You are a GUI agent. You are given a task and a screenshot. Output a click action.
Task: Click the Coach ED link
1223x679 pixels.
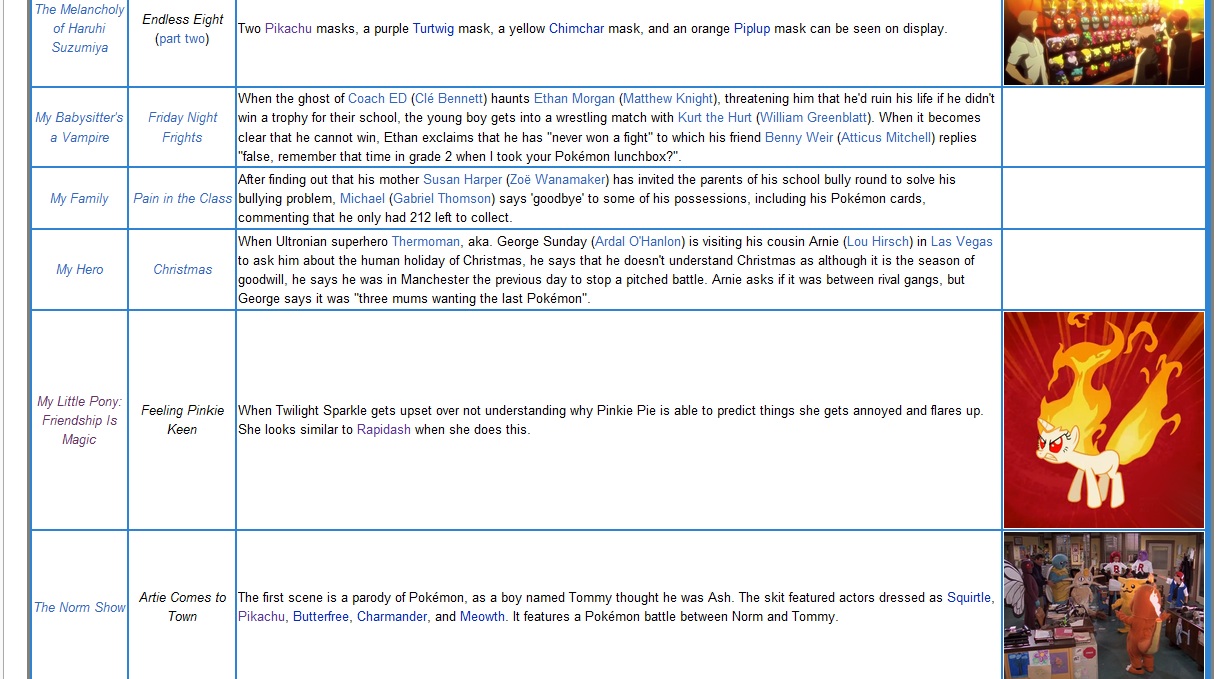point(377,99)
